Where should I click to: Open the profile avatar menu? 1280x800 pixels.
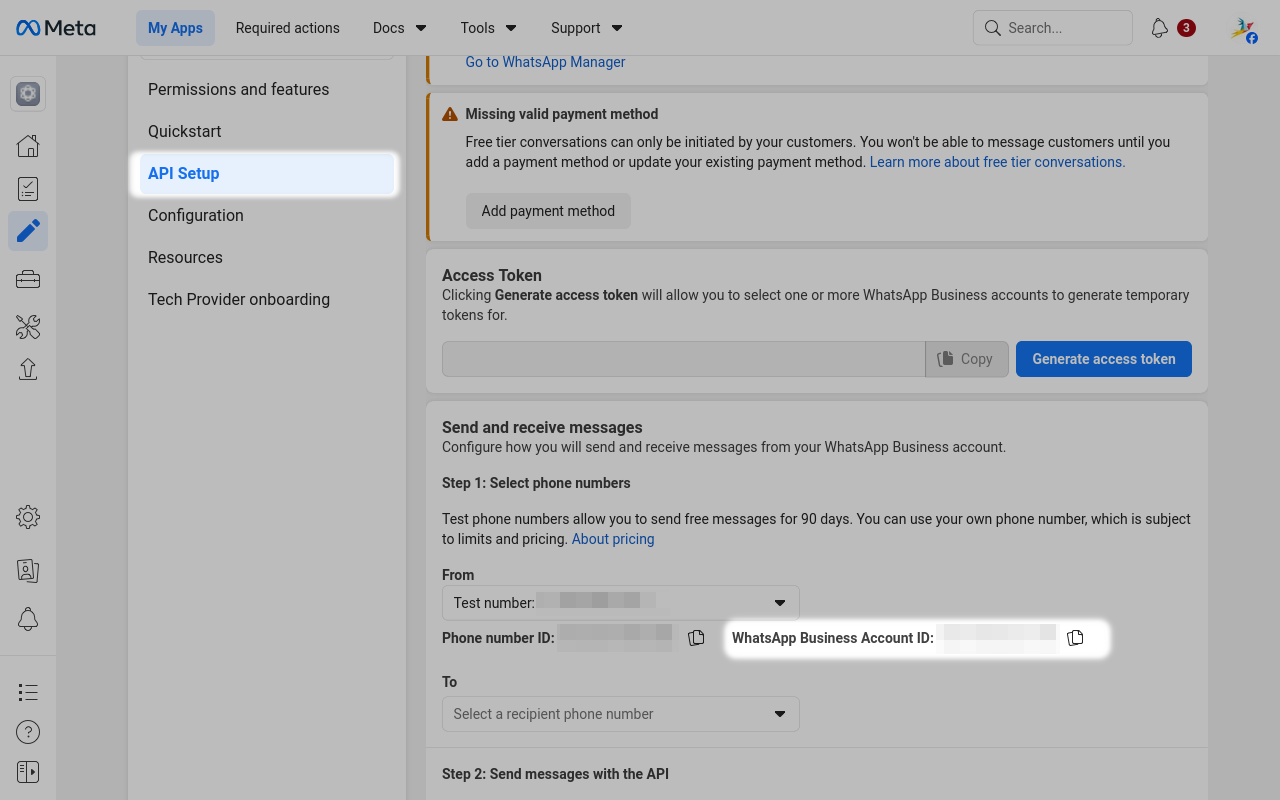[x=1243, y=29]
